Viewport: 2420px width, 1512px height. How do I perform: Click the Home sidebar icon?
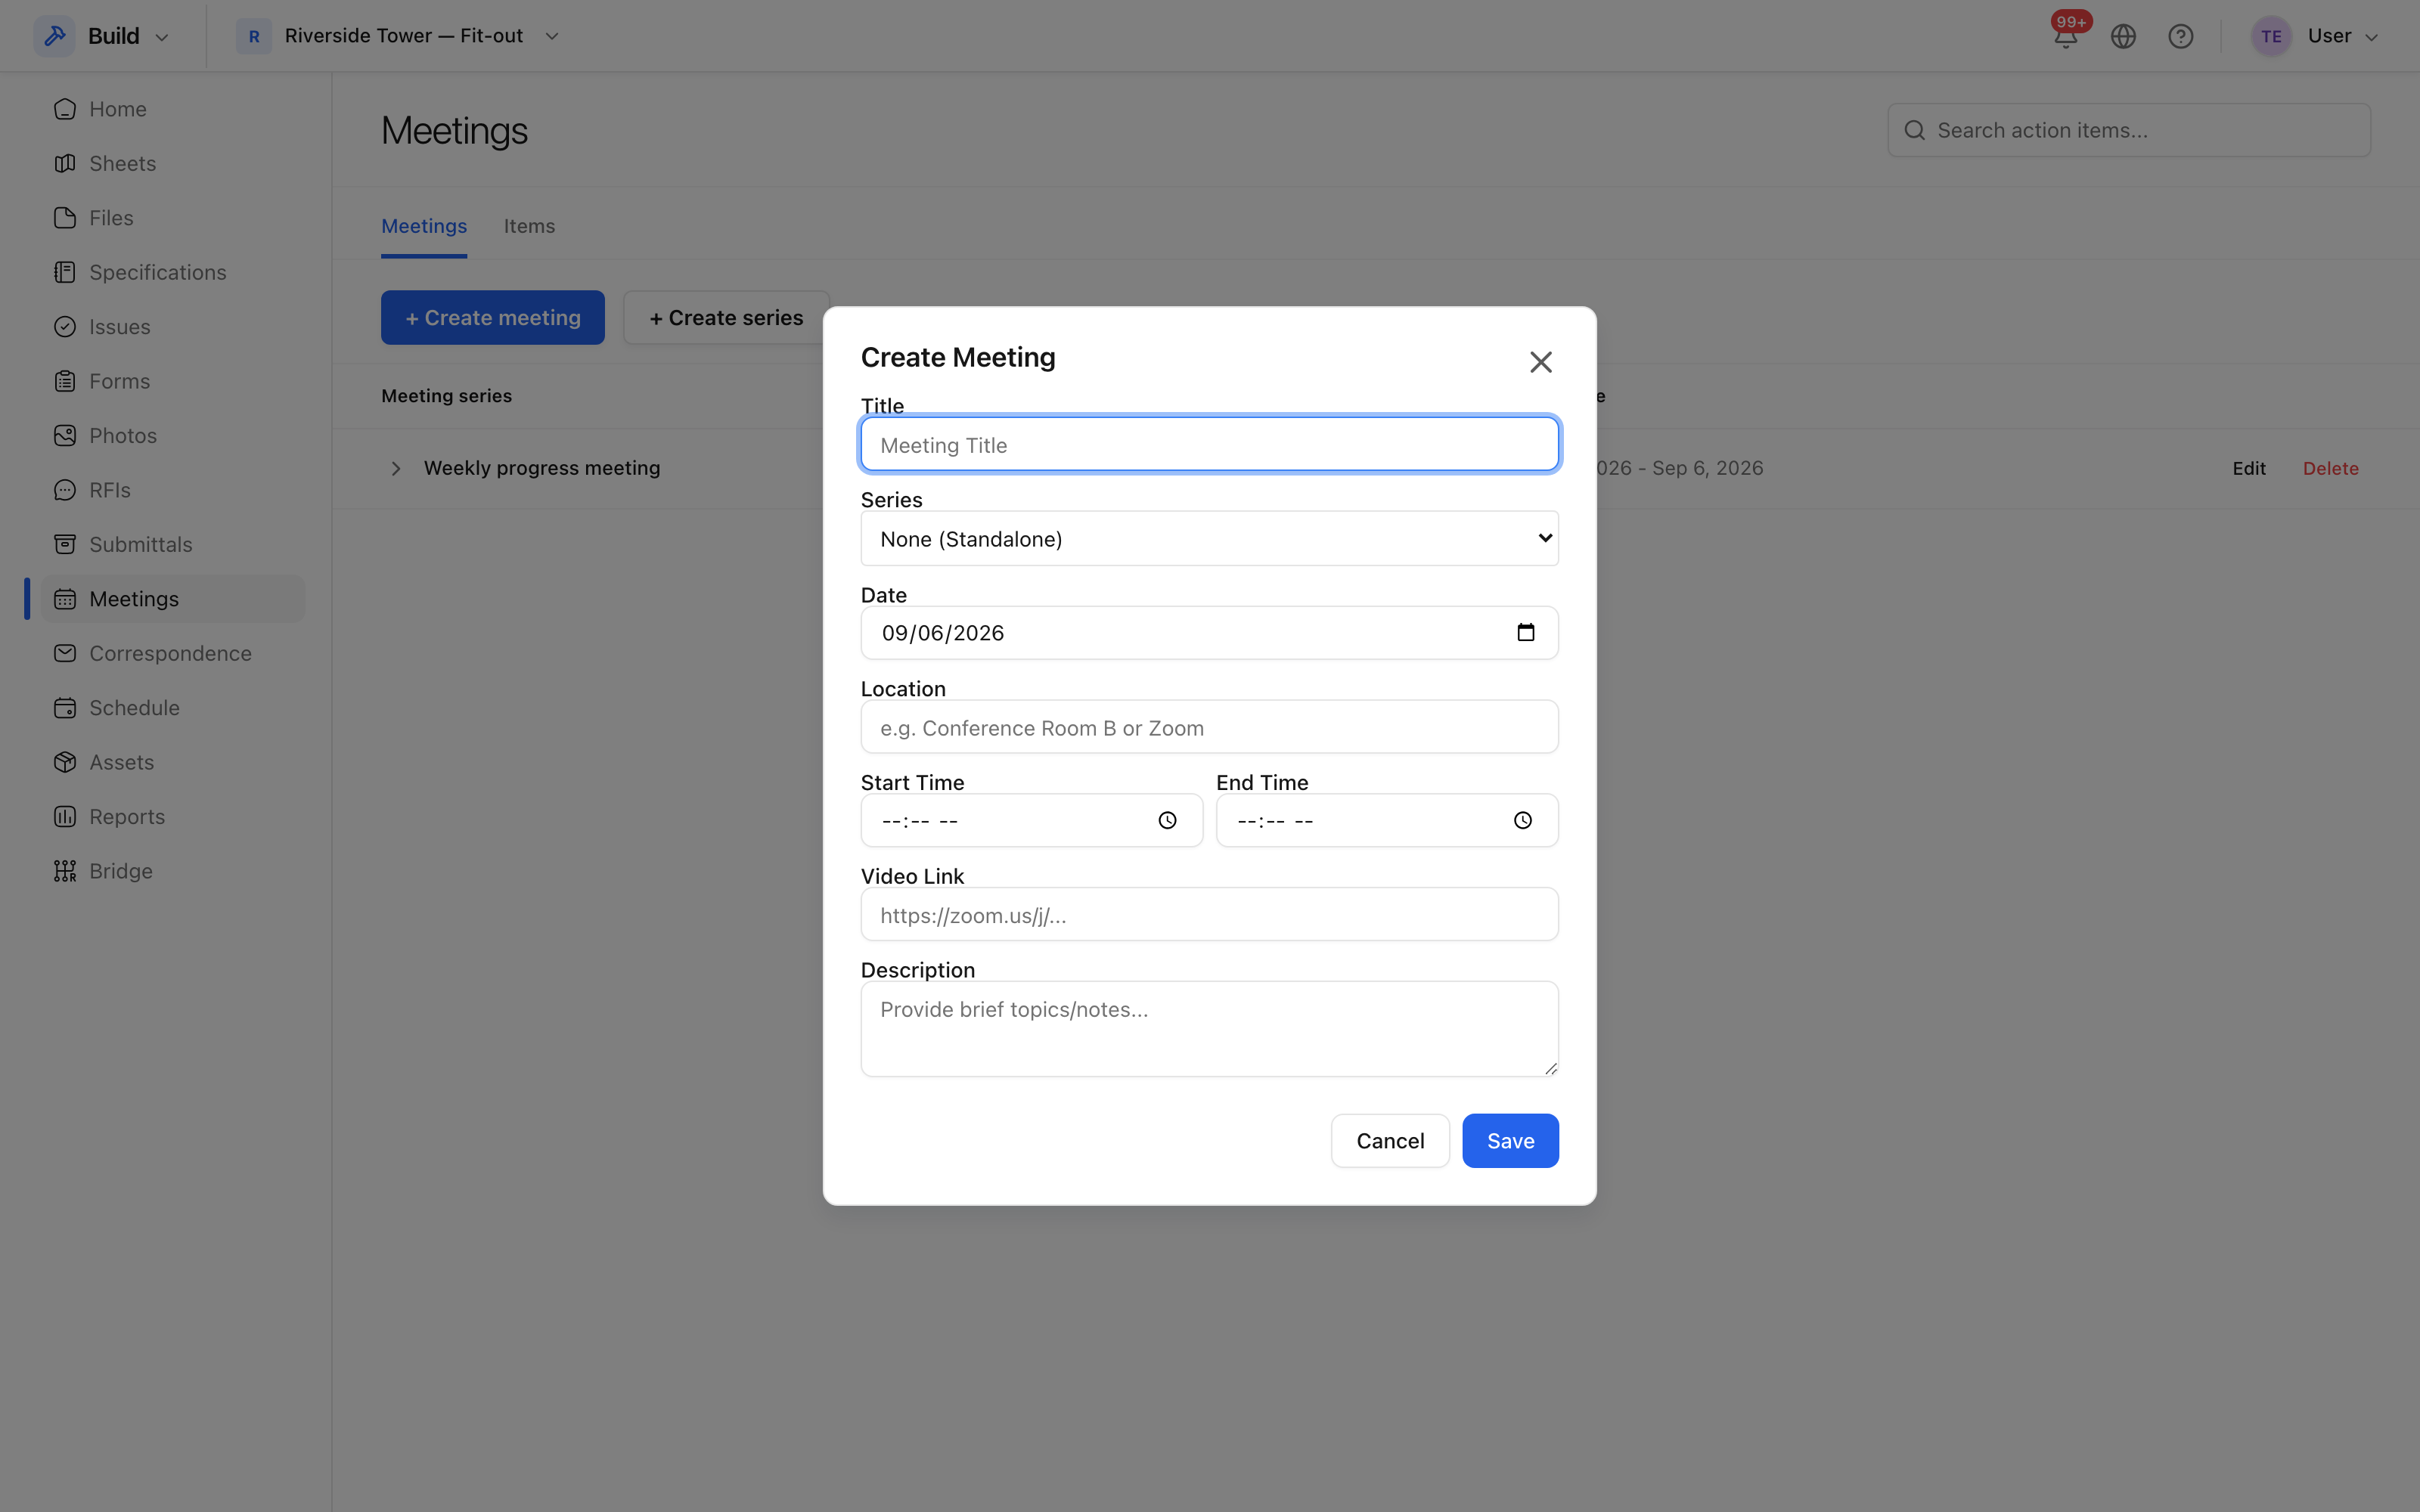(x=65, y=109)
